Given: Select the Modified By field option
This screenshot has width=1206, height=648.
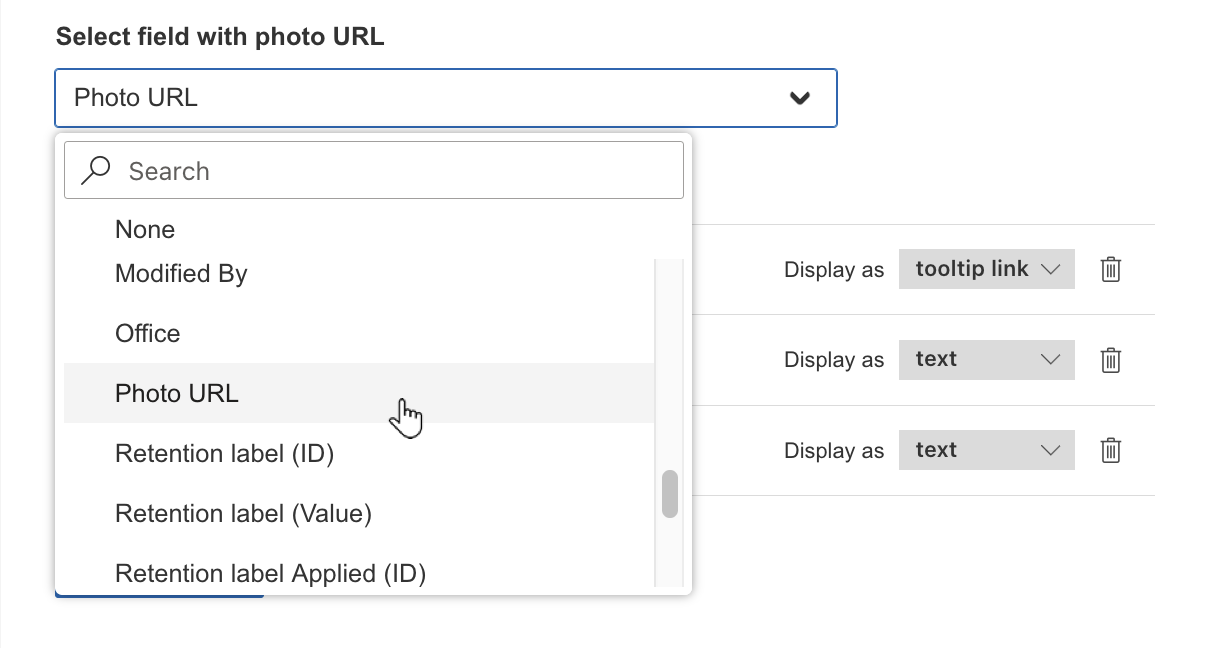Looking at the screenshot, I should (181, 274).
